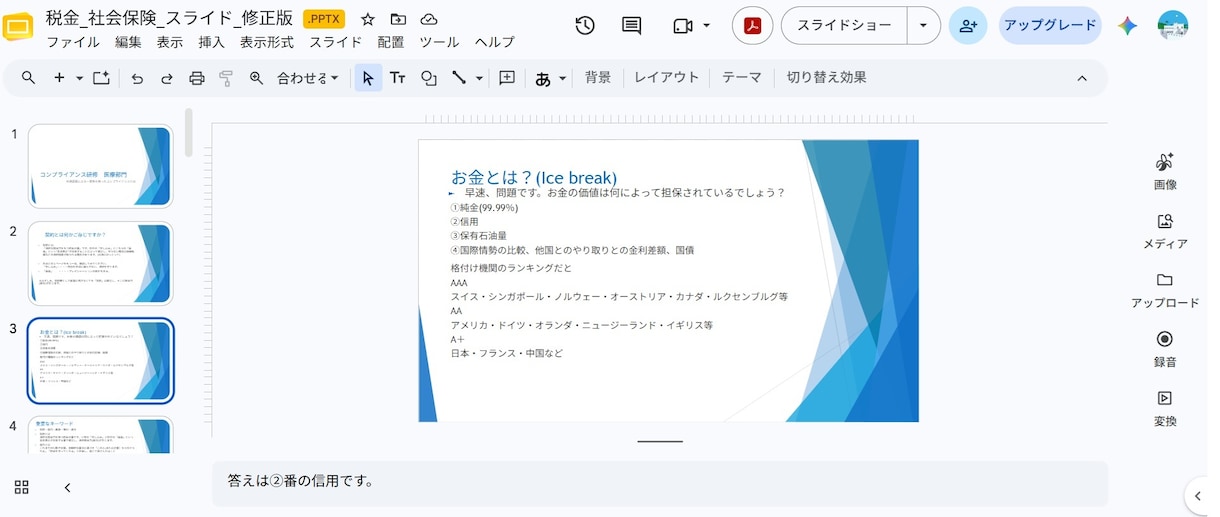Star this presentation
1220x517 pixels.
[x=368, y=19]
